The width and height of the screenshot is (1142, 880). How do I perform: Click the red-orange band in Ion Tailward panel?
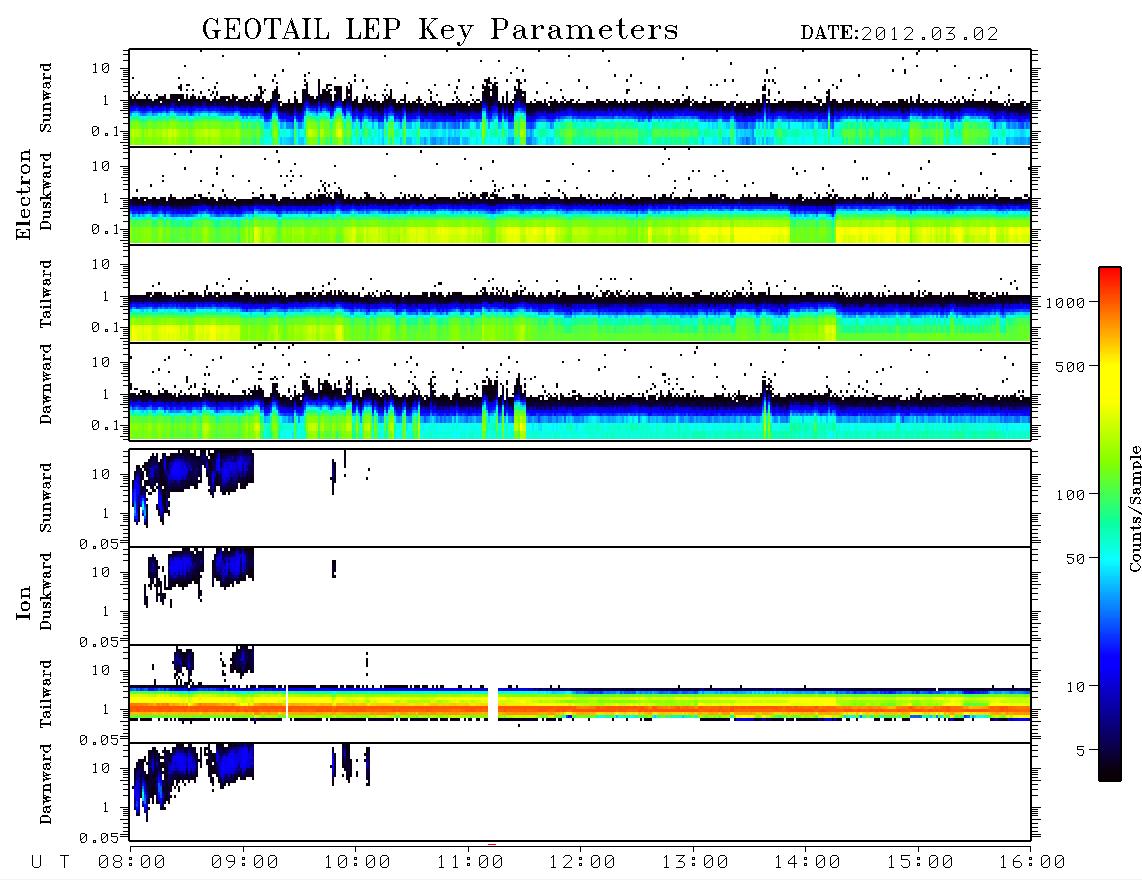pyautogui.click(x=580, y=709)
